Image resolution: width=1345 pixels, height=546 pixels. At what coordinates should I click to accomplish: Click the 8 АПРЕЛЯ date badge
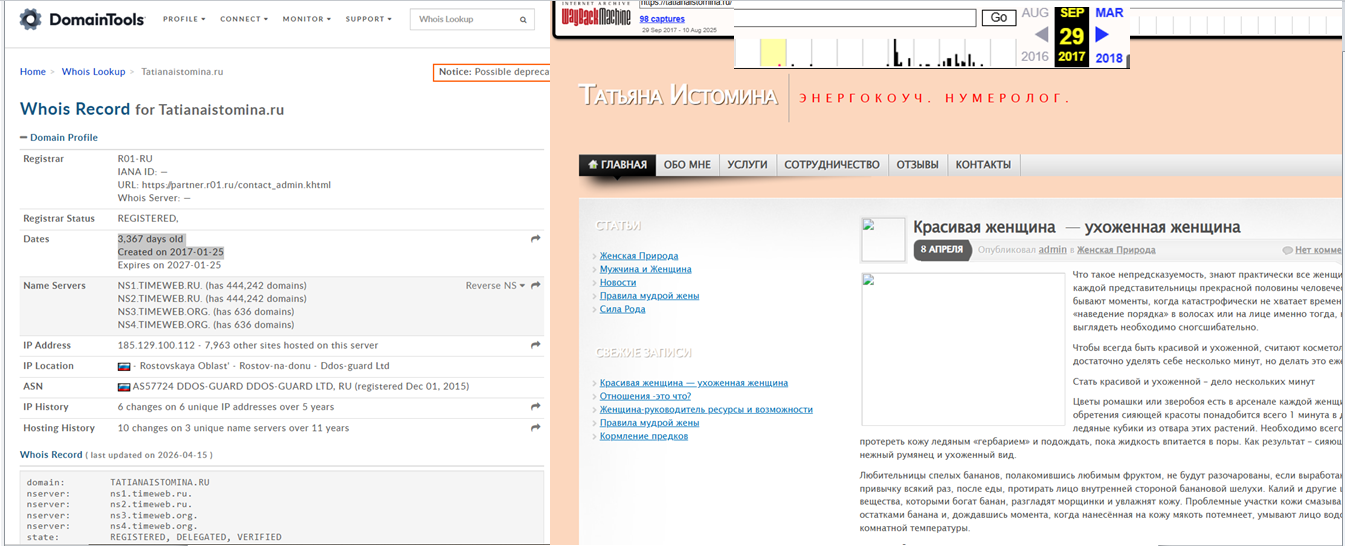coord(941,250)
